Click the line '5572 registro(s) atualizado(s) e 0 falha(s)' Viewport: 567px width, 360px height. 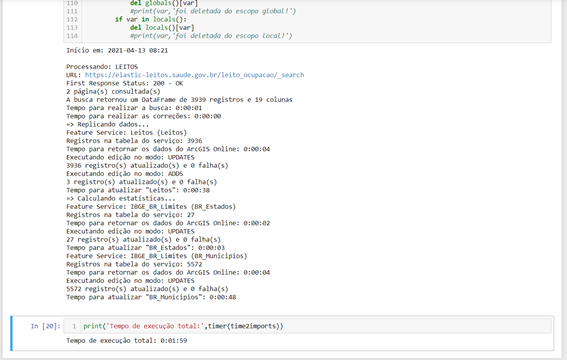[147, 289]
